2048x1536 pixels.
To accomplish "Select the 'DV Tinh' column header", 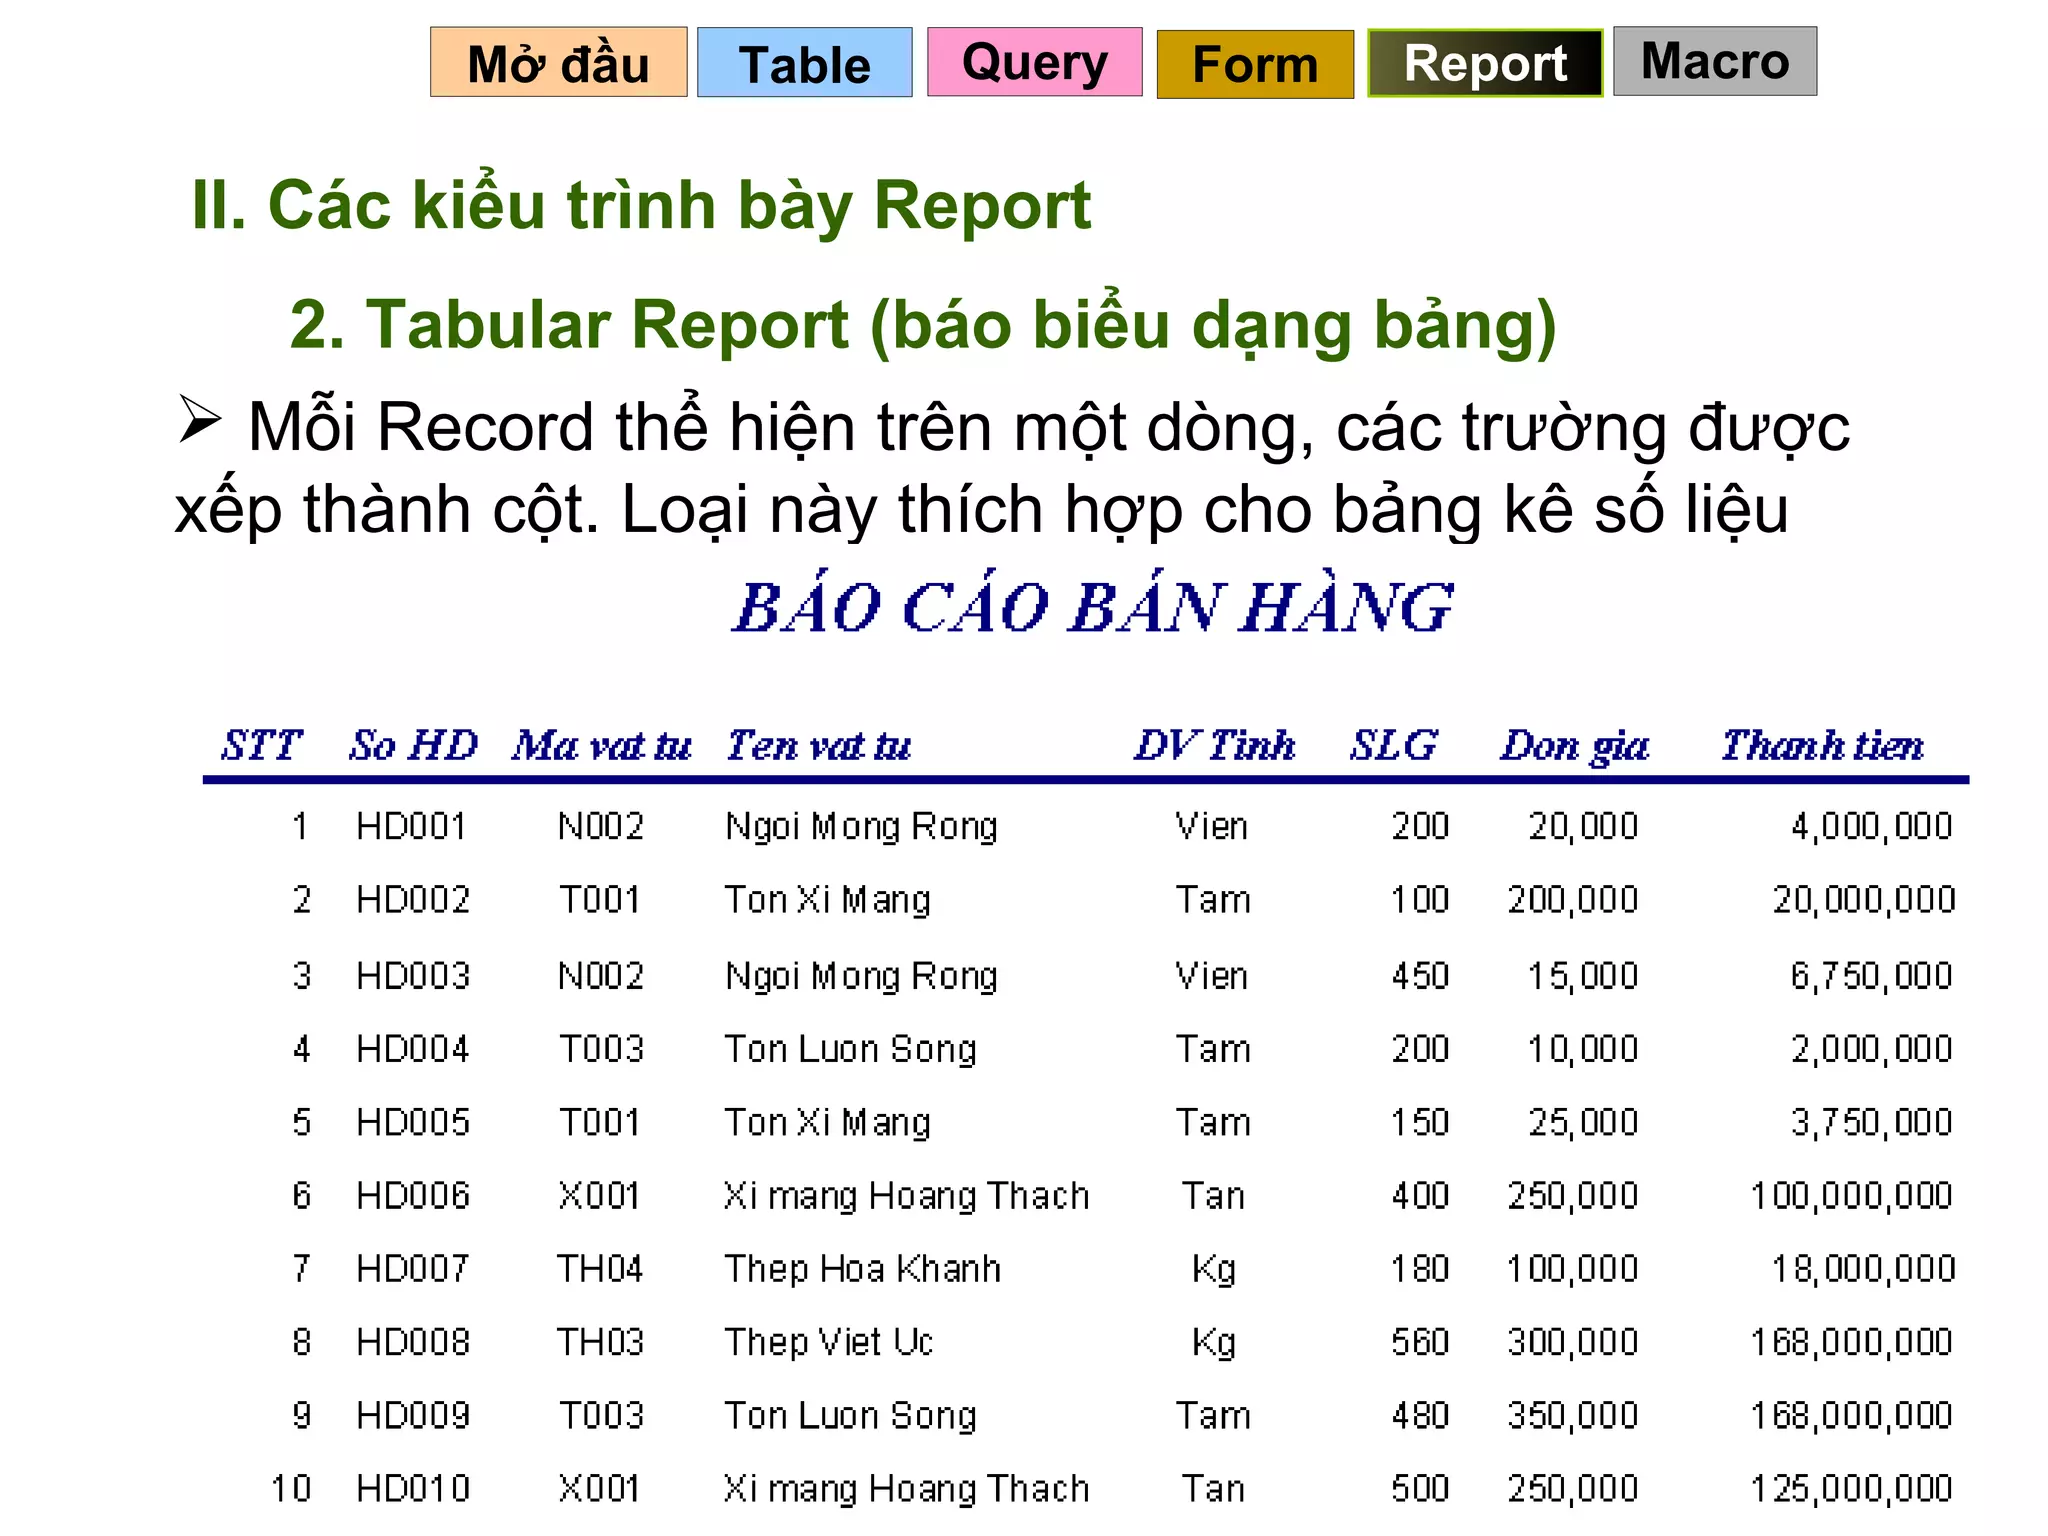I will point(1214,745).
